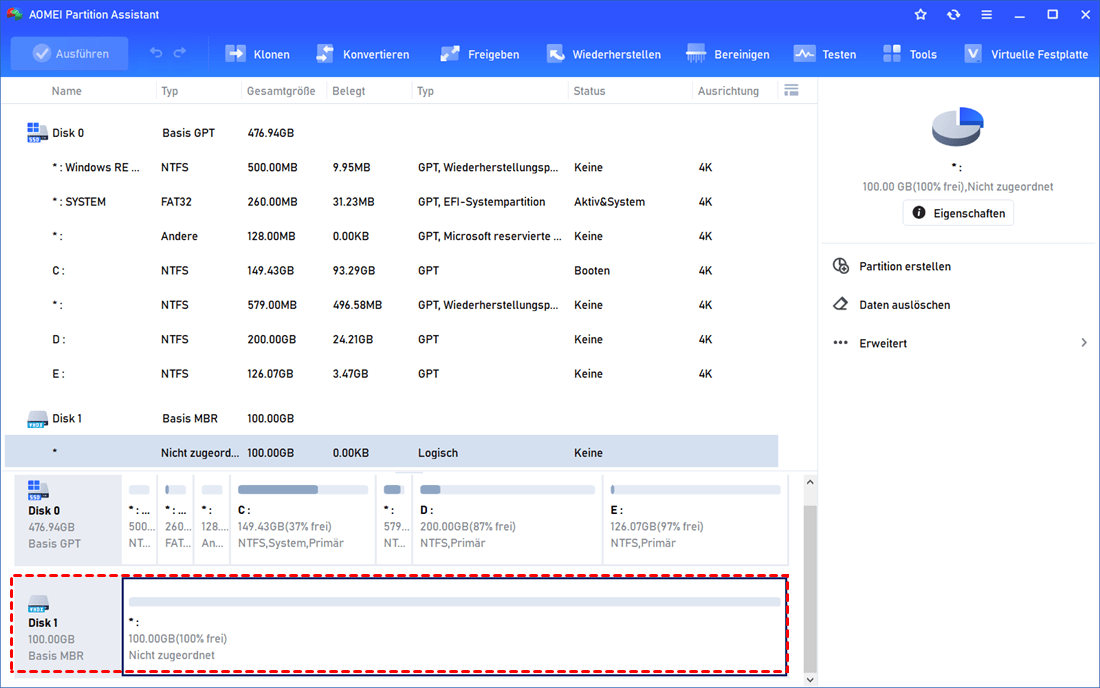
Task: Select the Freigeben toolbar icon
Action: tap(450, 54)
